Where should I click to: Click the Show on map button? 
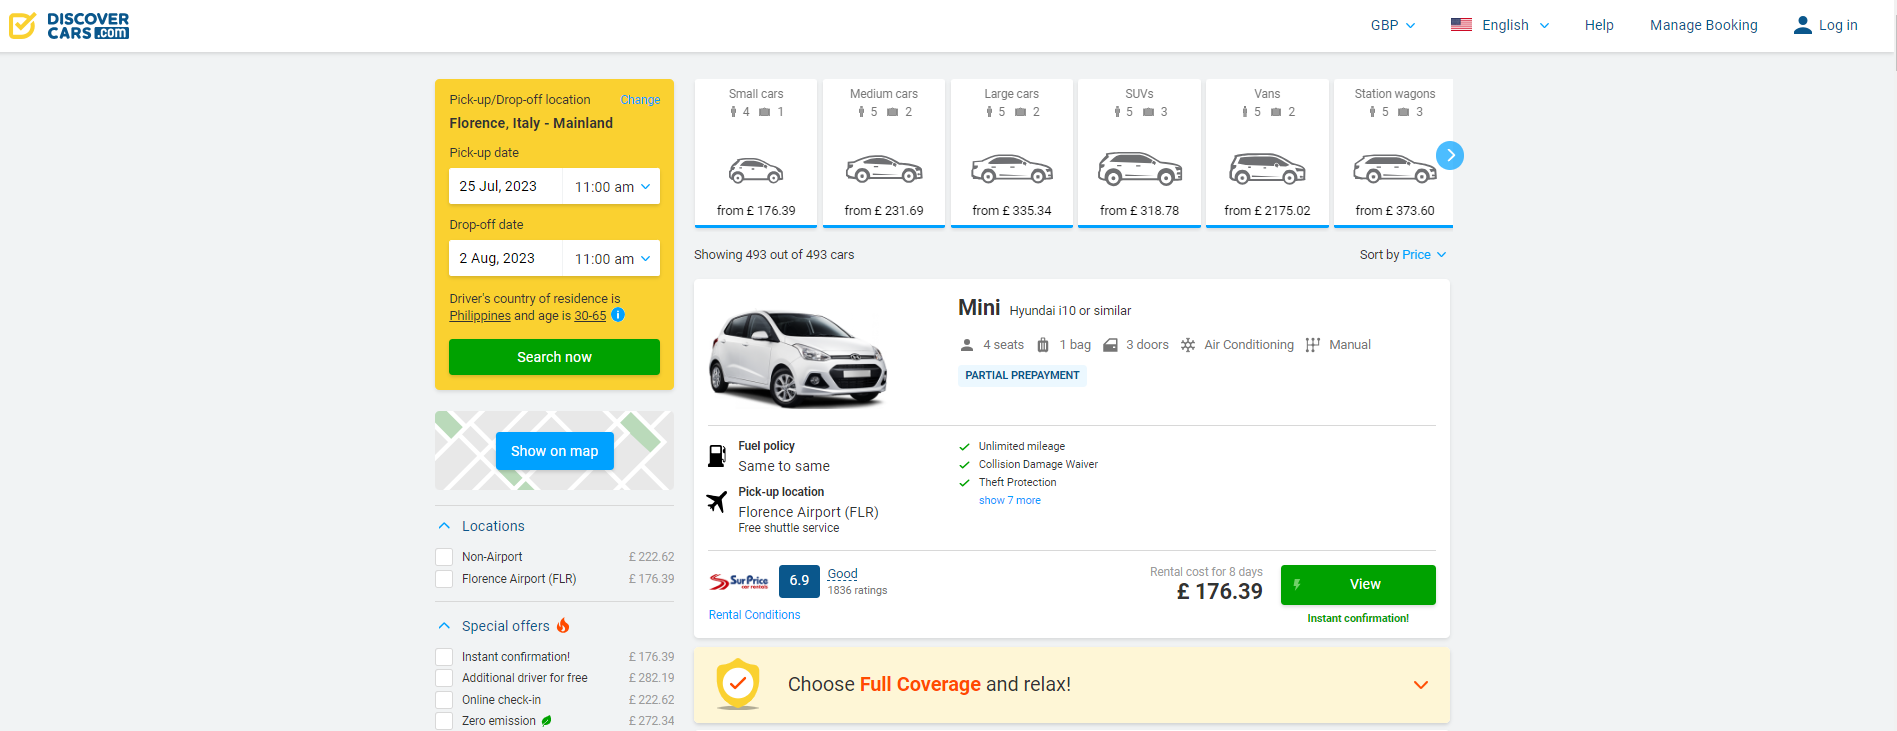[554, 451]
